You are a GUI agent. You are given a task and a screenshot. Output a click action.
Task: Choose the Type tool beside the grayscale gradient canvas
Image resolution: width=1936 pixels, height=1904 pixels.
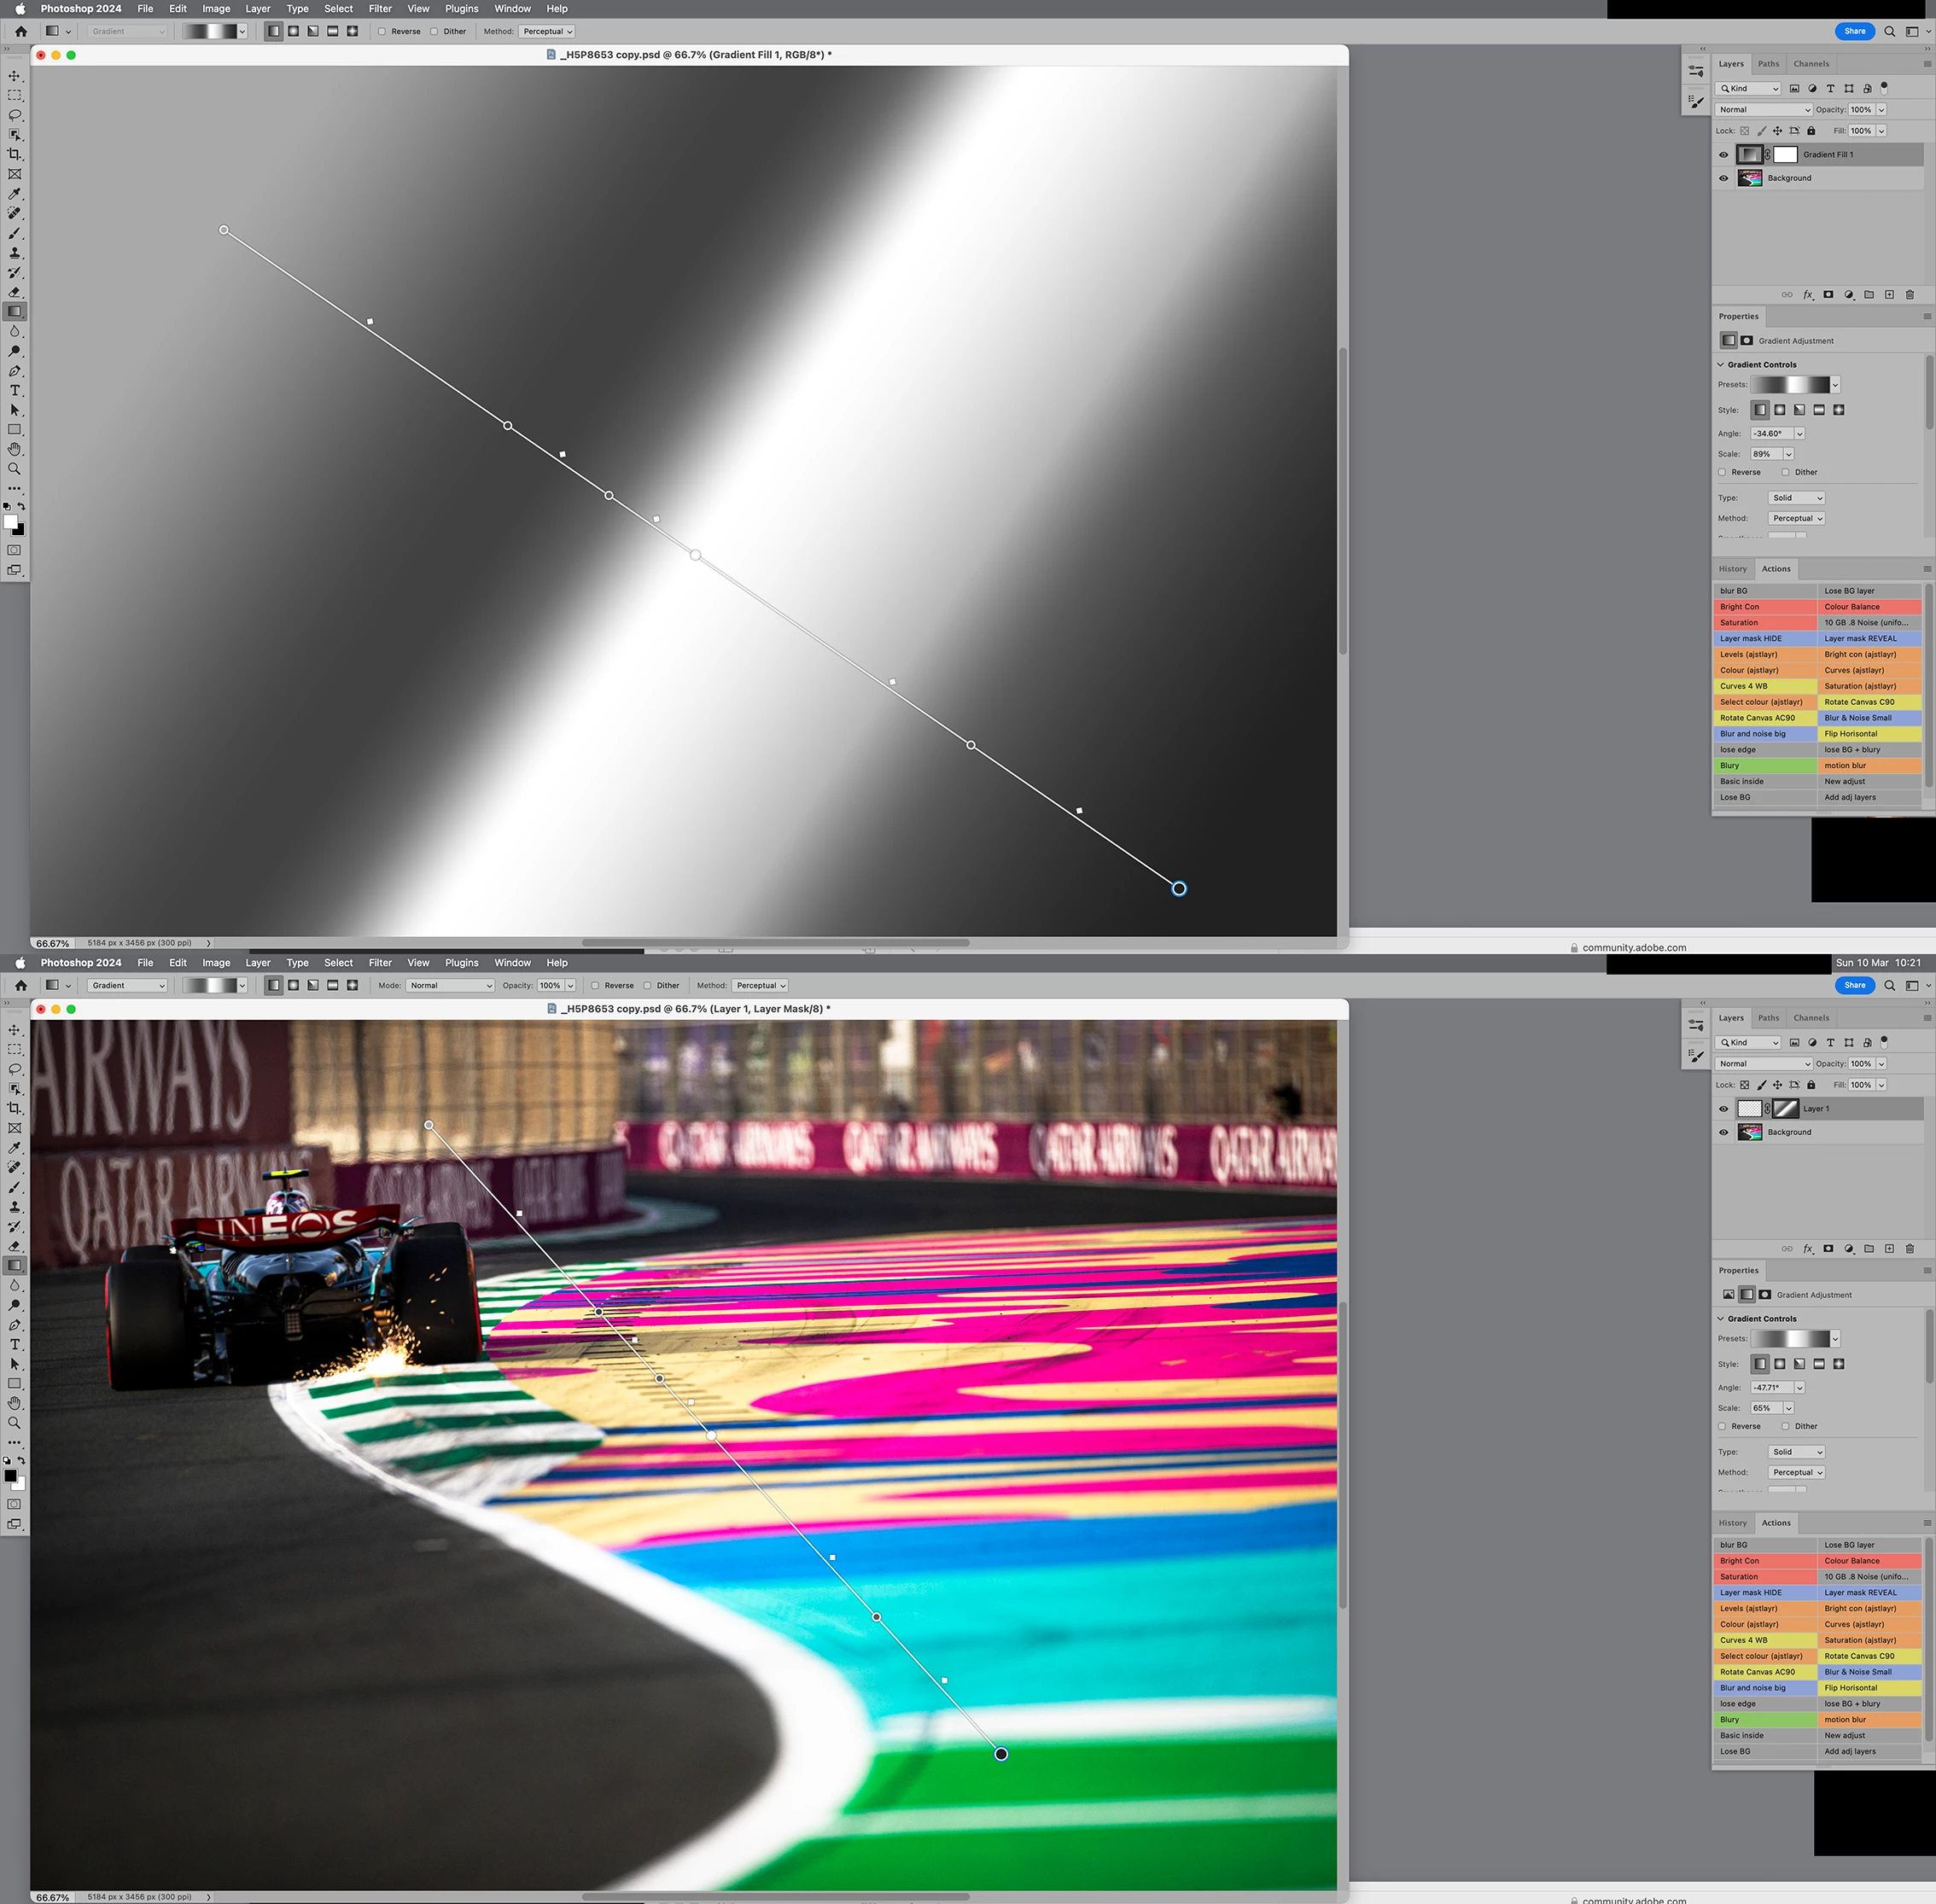tap(14, 390)
